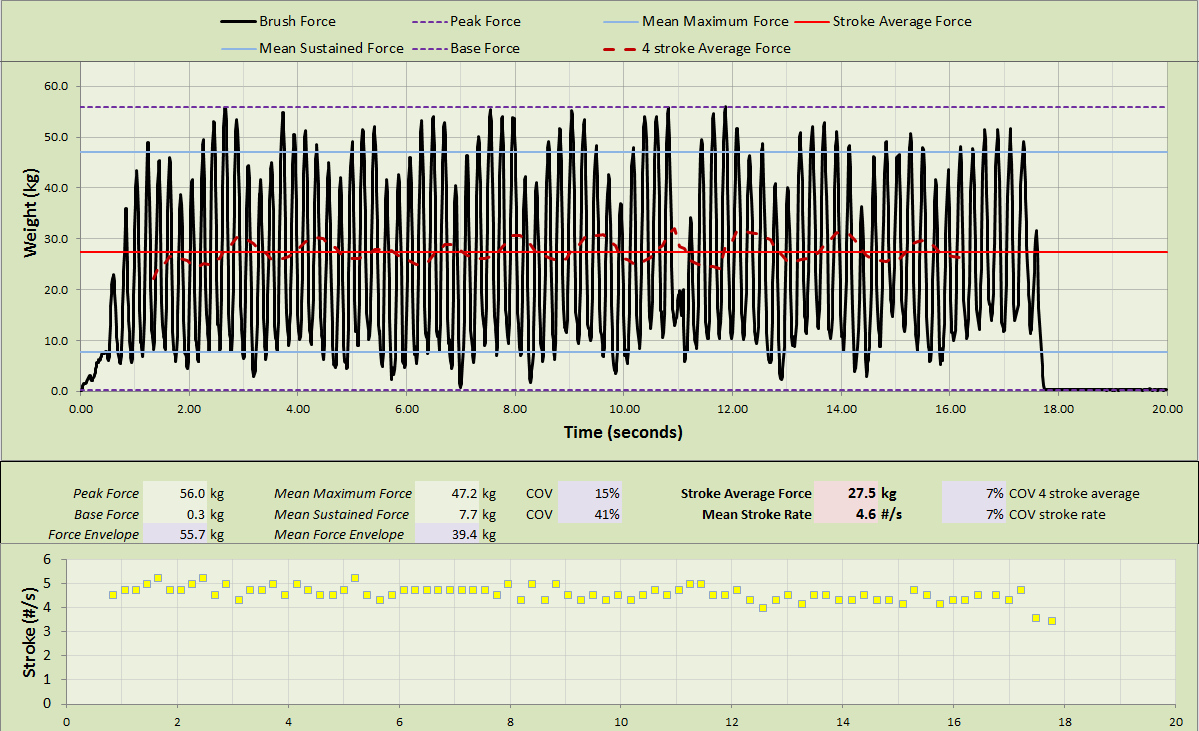
Task: Click the 'Base Force' label in the stats table
Action: (x=106, y=515)
